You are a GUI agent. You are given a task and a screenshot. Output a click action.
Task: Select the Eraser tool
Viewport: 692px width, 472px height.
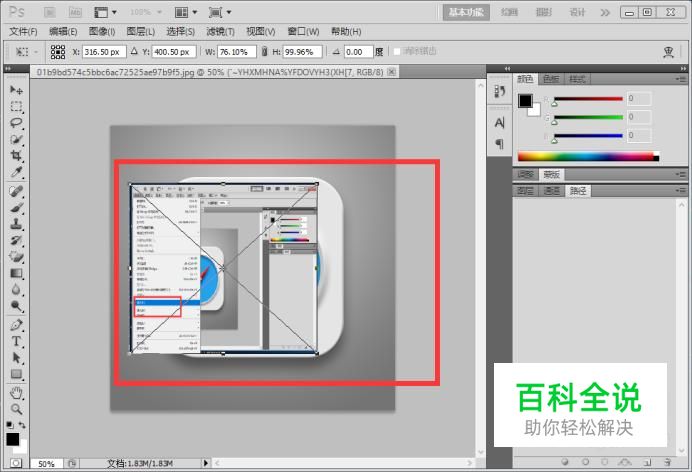(16, 257)
